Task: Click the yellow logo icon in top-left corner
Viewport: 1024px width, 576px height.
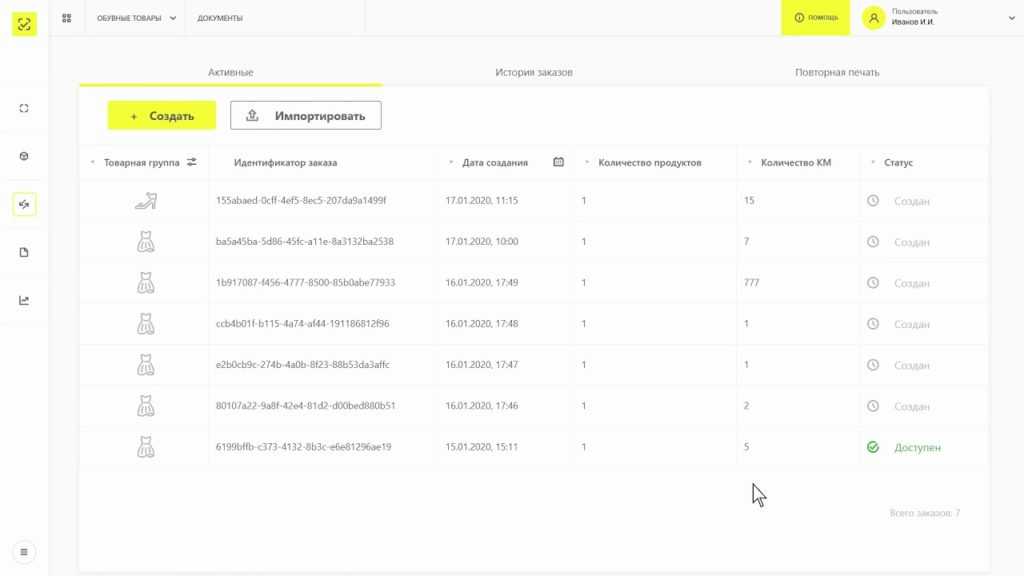Action: point(24,24)
